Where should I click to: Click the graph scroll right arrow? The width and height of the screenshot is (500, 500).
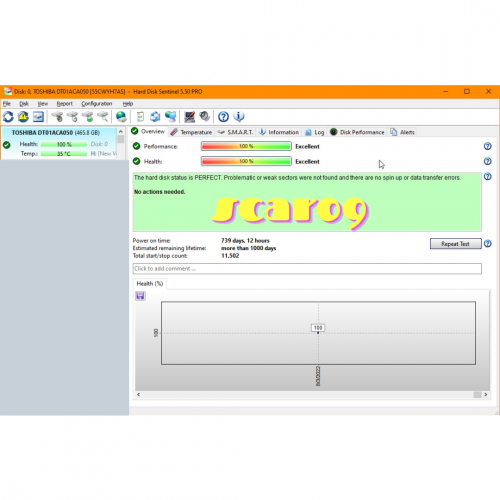coord(486,395)
